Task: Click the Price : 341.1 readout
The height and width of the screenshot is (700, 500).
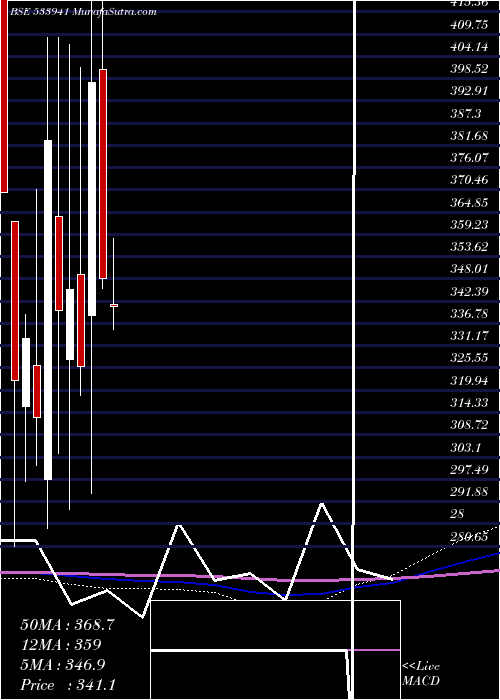Action: (68, 685)
